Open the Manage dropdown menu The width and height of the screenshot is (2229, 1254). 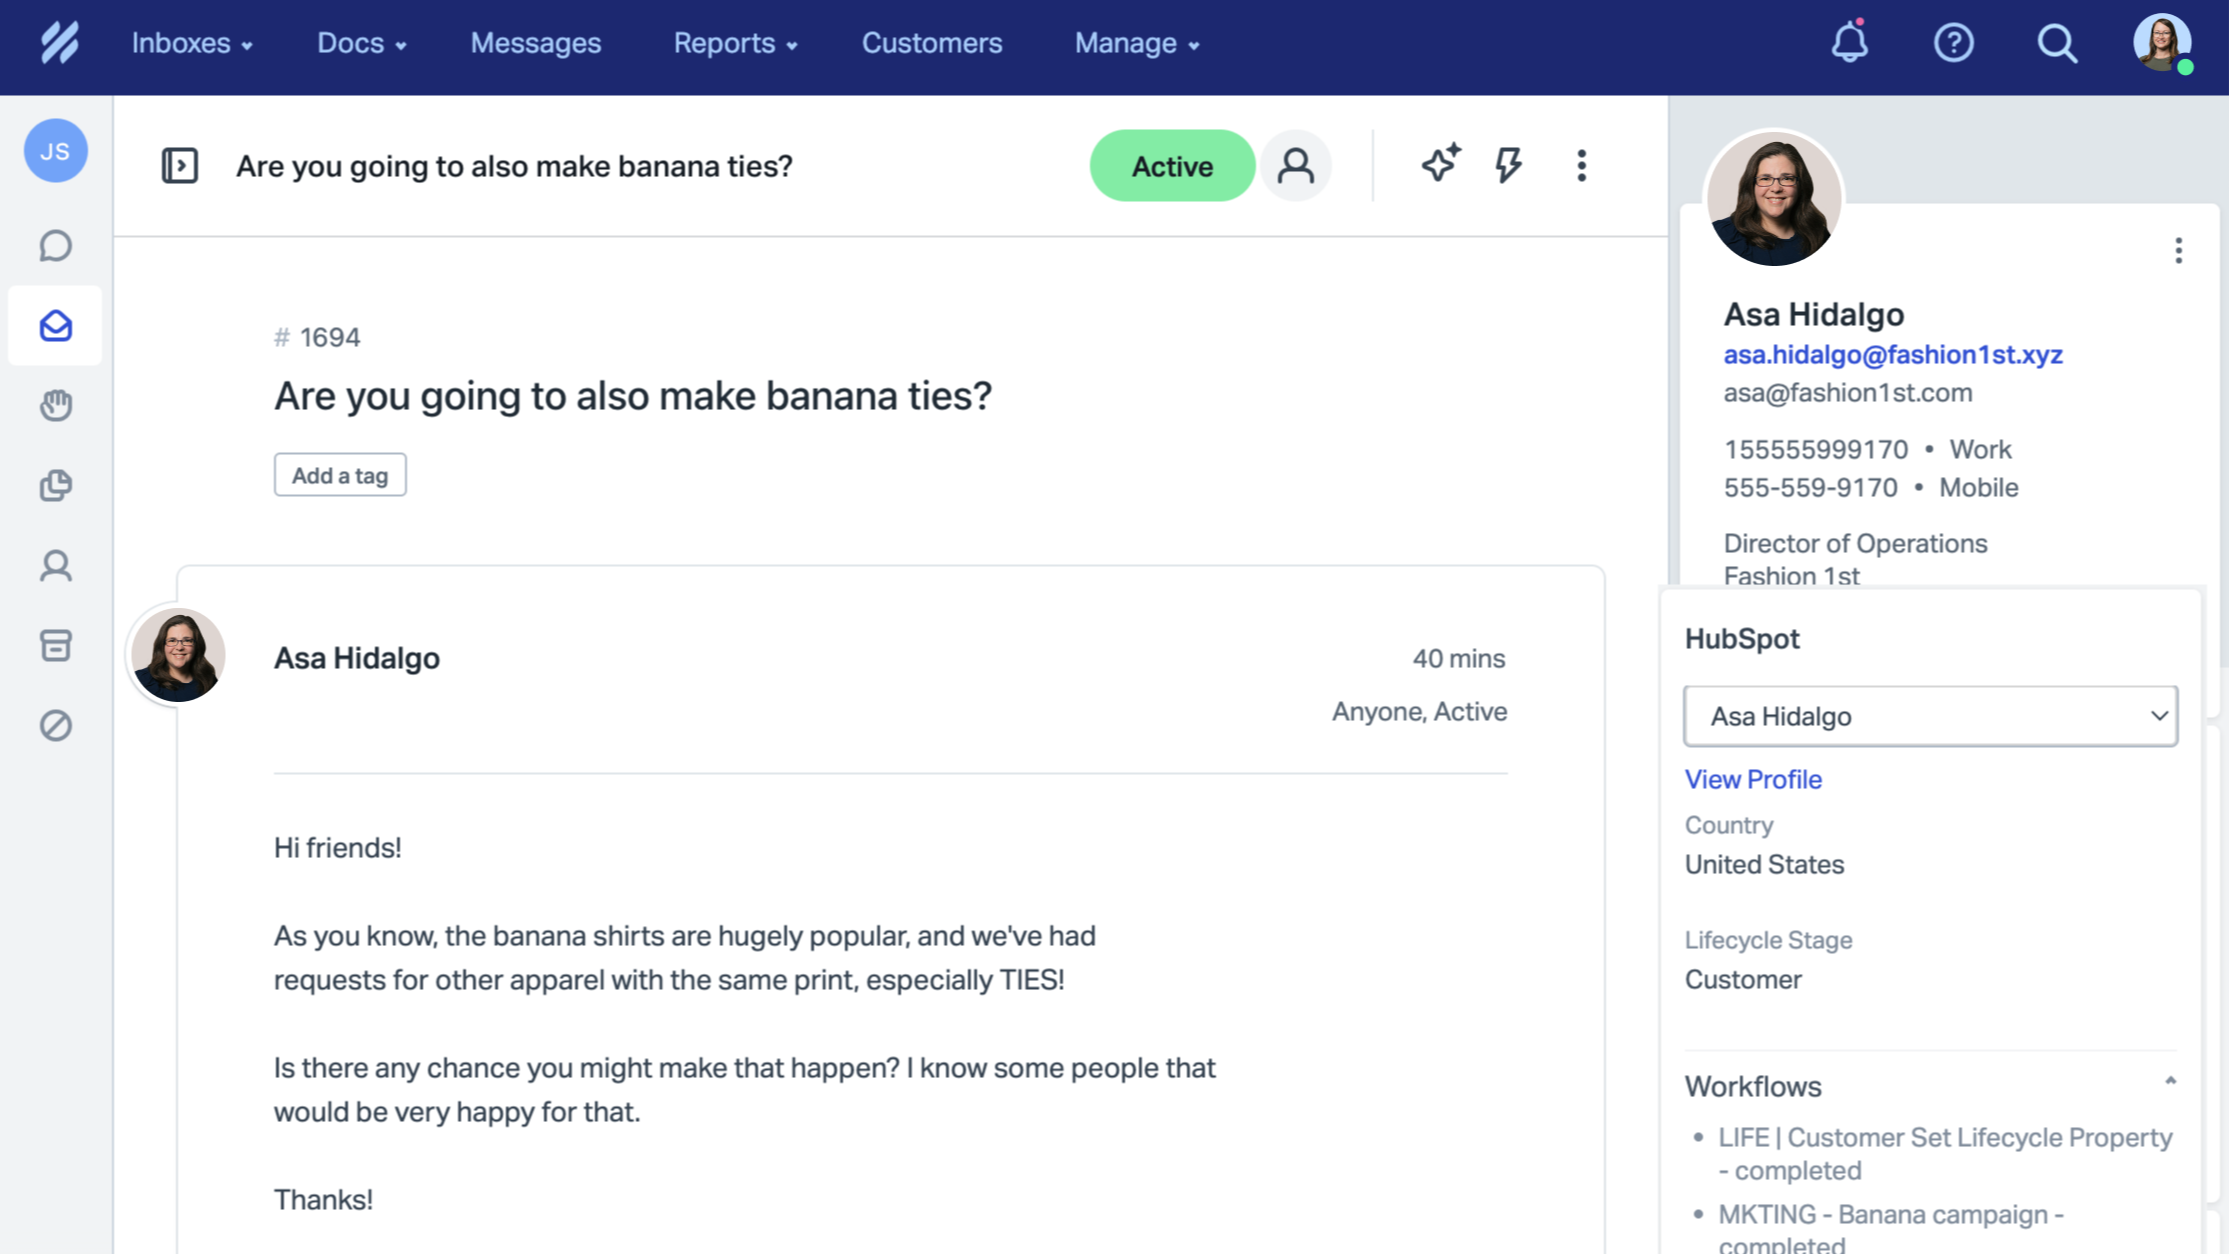tap(1137, 43)
